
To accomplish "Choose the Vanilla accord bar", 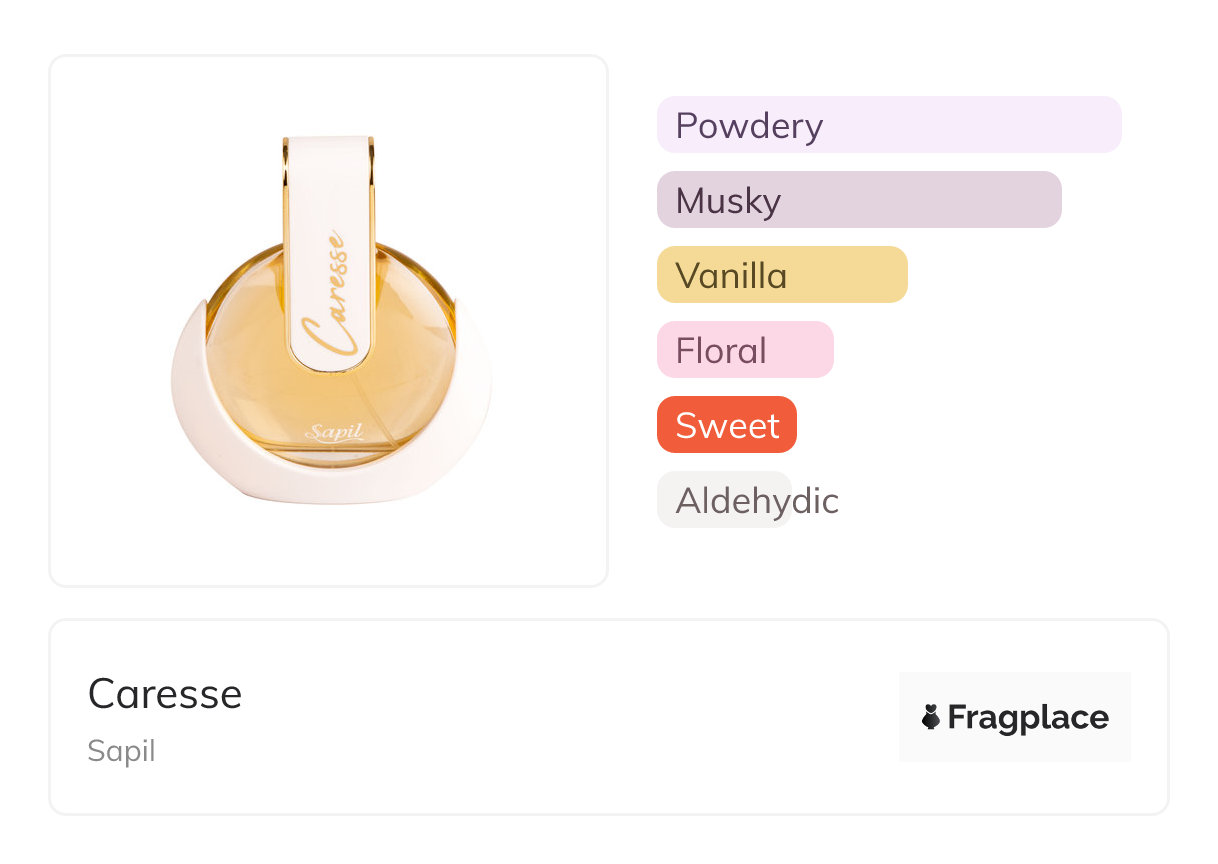I will pyautogui.click(x=781, y=275).
